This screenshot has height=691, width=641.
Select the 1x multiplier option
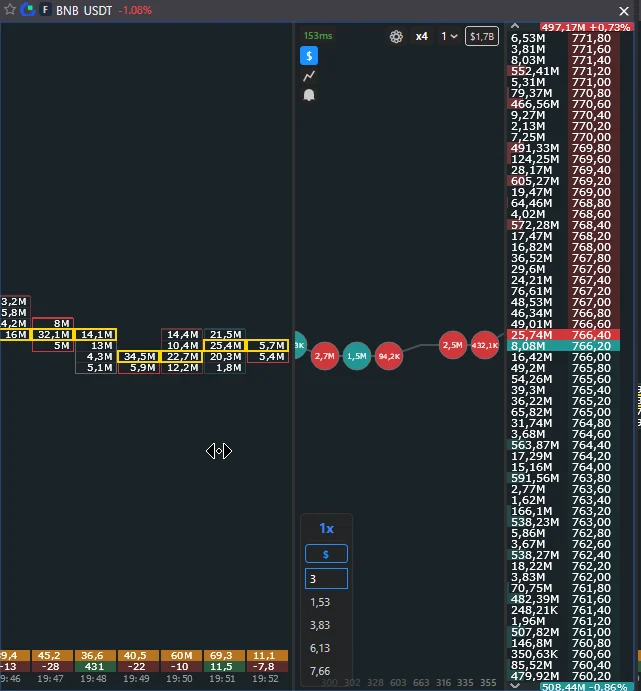coord(326,528)
